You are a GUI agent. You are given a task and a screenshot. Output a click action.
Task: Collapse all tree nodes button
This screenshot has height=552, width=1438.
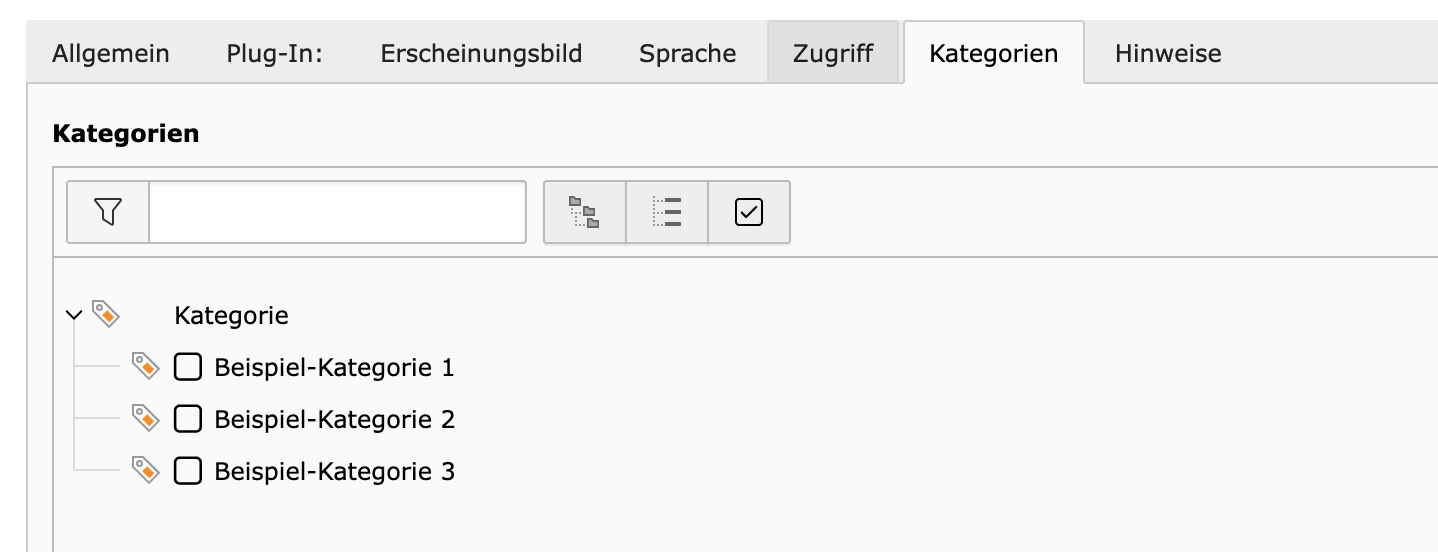tap(667, 212)
